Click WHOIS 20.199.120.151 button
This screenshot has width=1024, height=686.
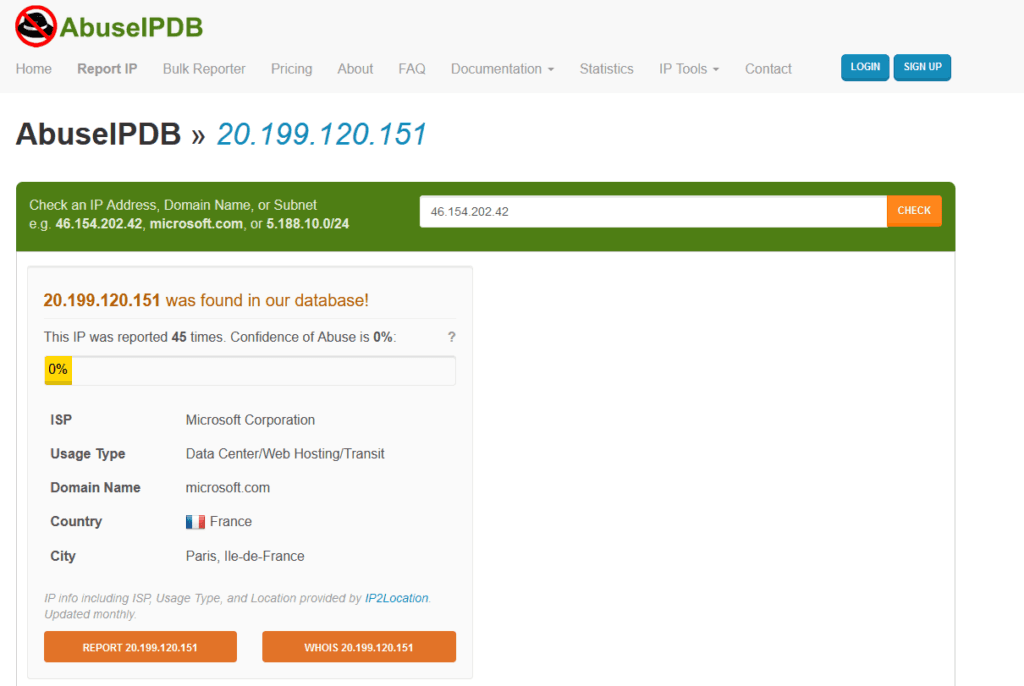[359, 647]
